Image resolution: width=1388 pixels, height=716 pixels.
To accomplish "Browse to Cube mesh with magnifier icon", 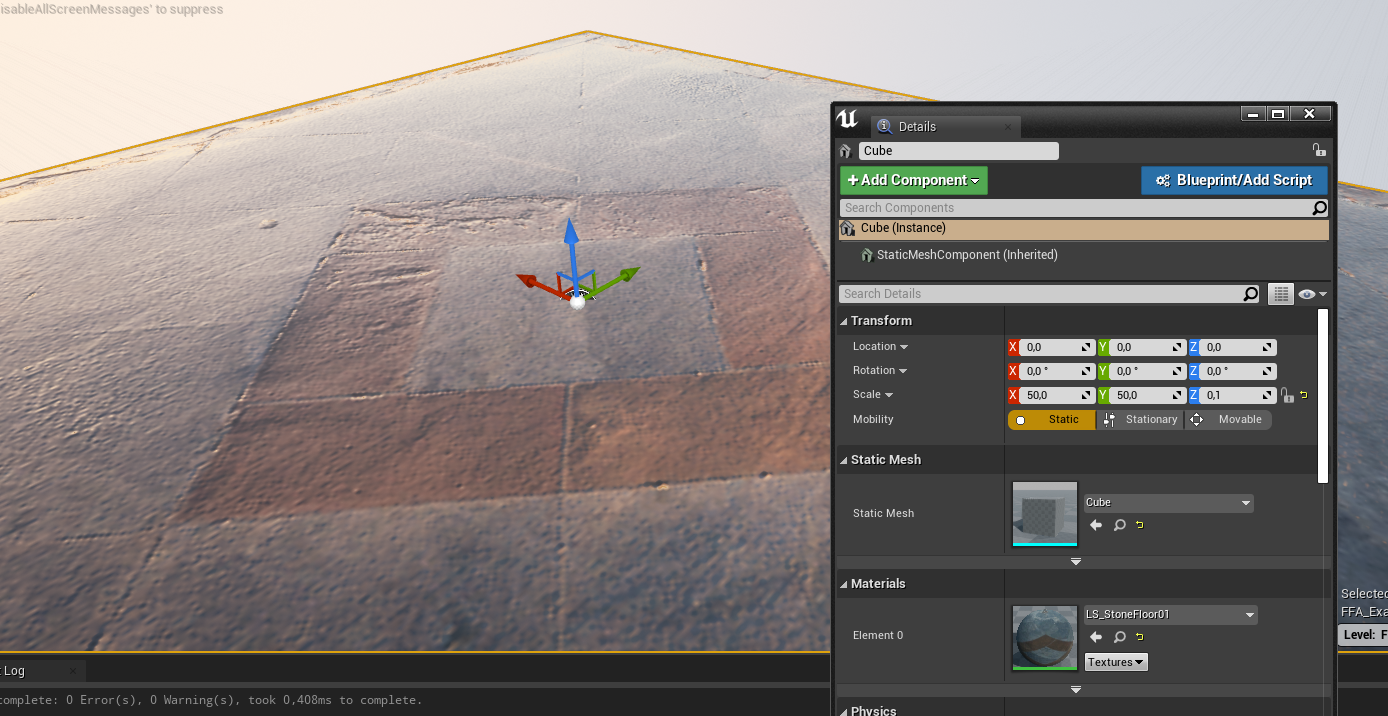I will 1120,525.
